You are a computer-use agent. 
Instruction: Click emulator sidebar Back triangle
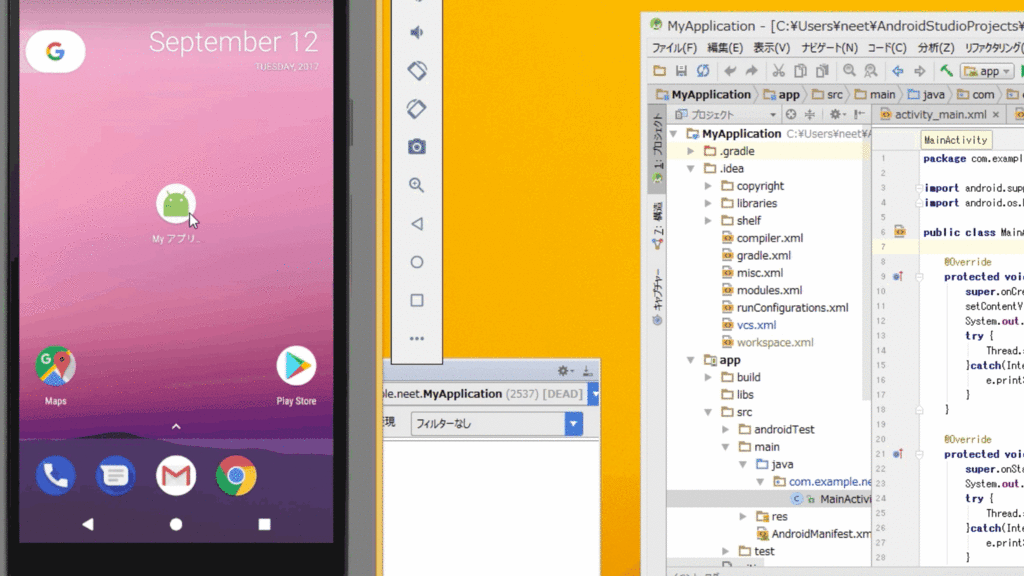(x=417, y=223)
